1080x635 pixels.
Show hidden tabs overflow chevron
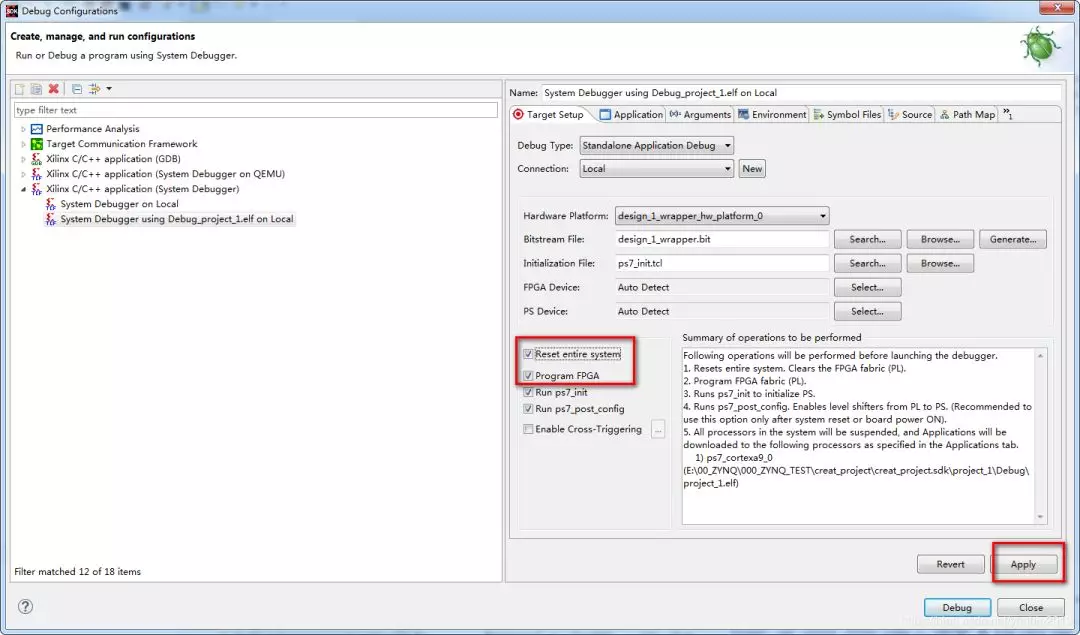(x=1008, y=114)
